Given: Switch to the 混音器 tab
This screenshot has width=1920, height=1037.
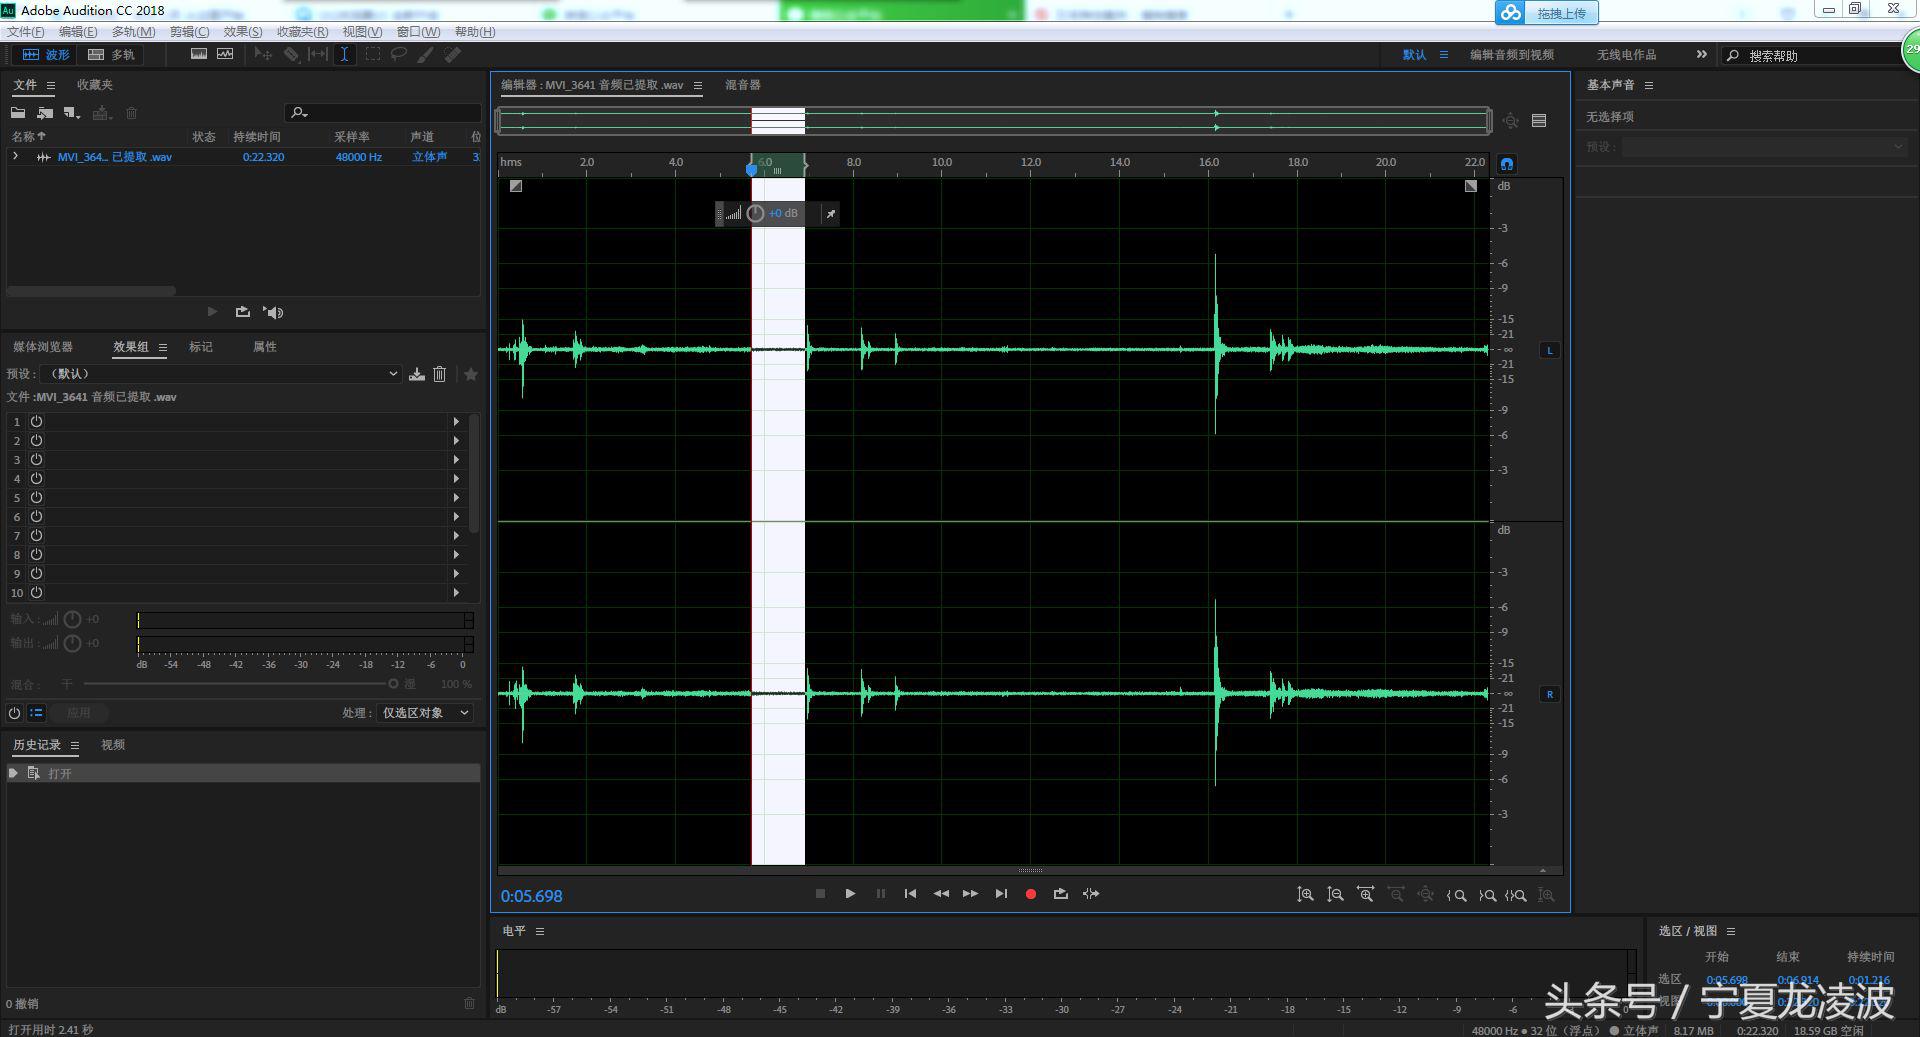Looking at the screenshot, I should pos(742,85).
